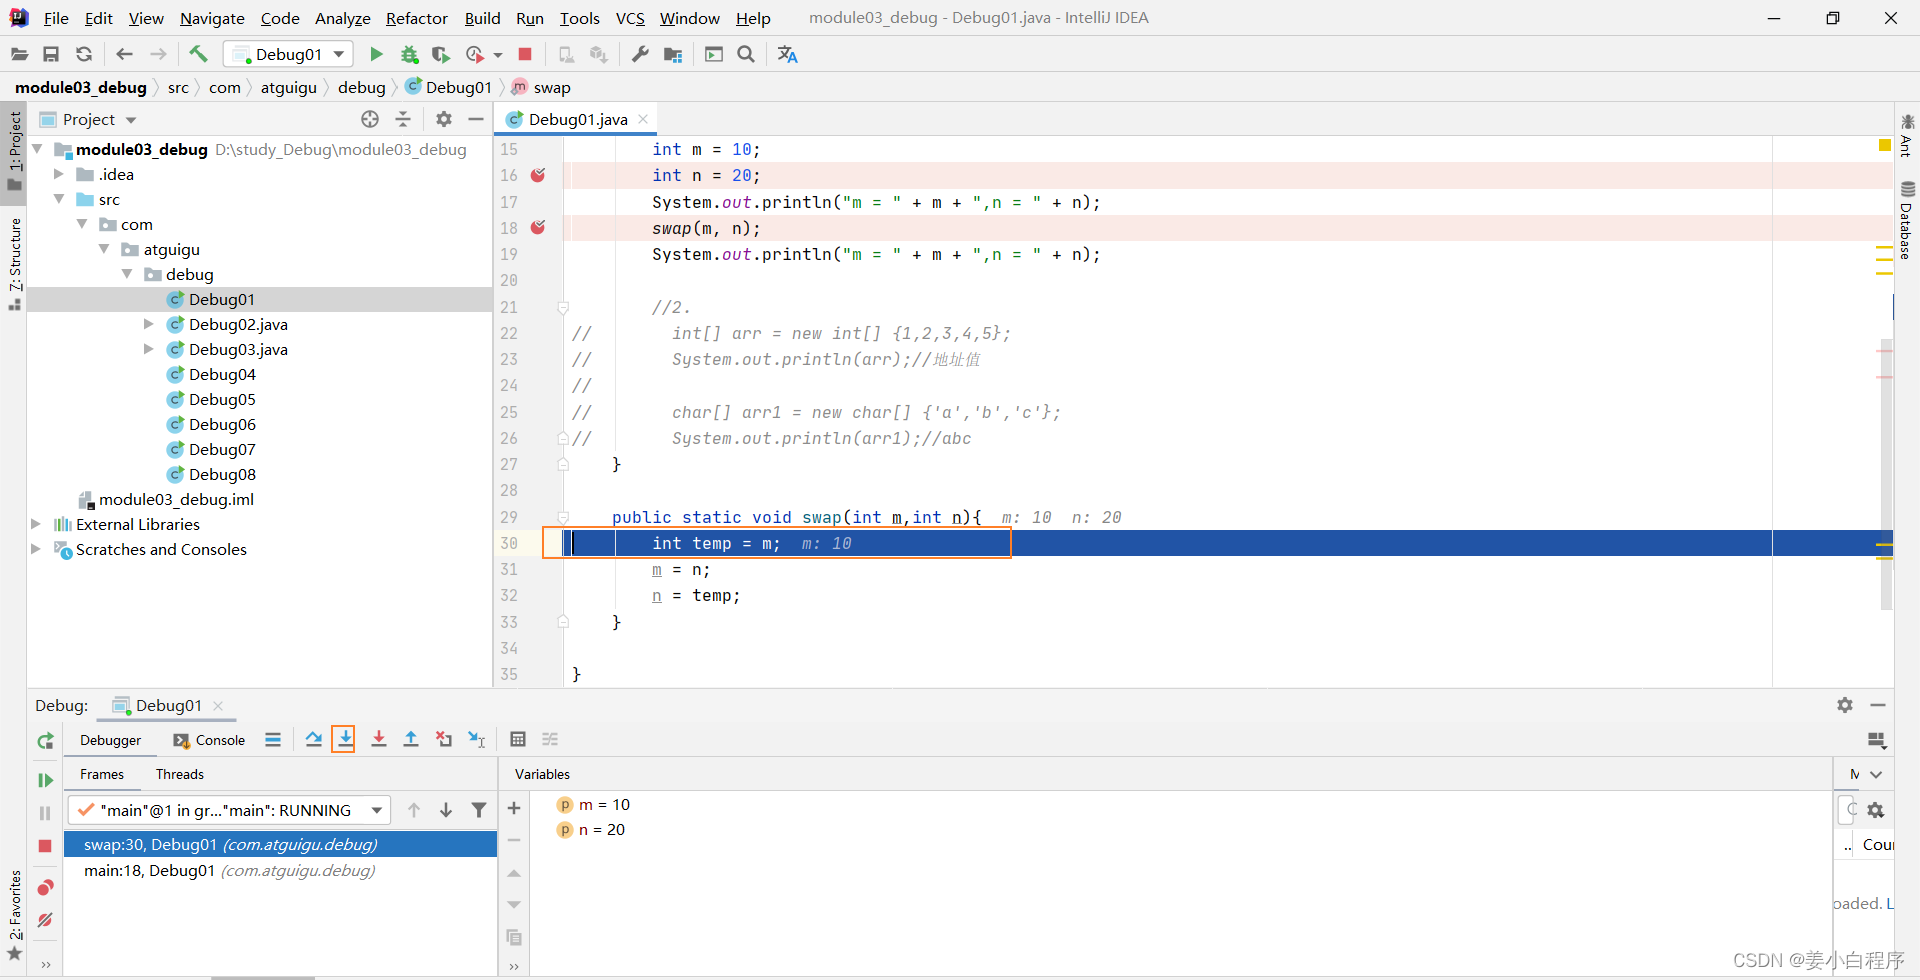Select Debug05 in the project tree
This screenshot has width=1920, height=980.
pos(222,399)
